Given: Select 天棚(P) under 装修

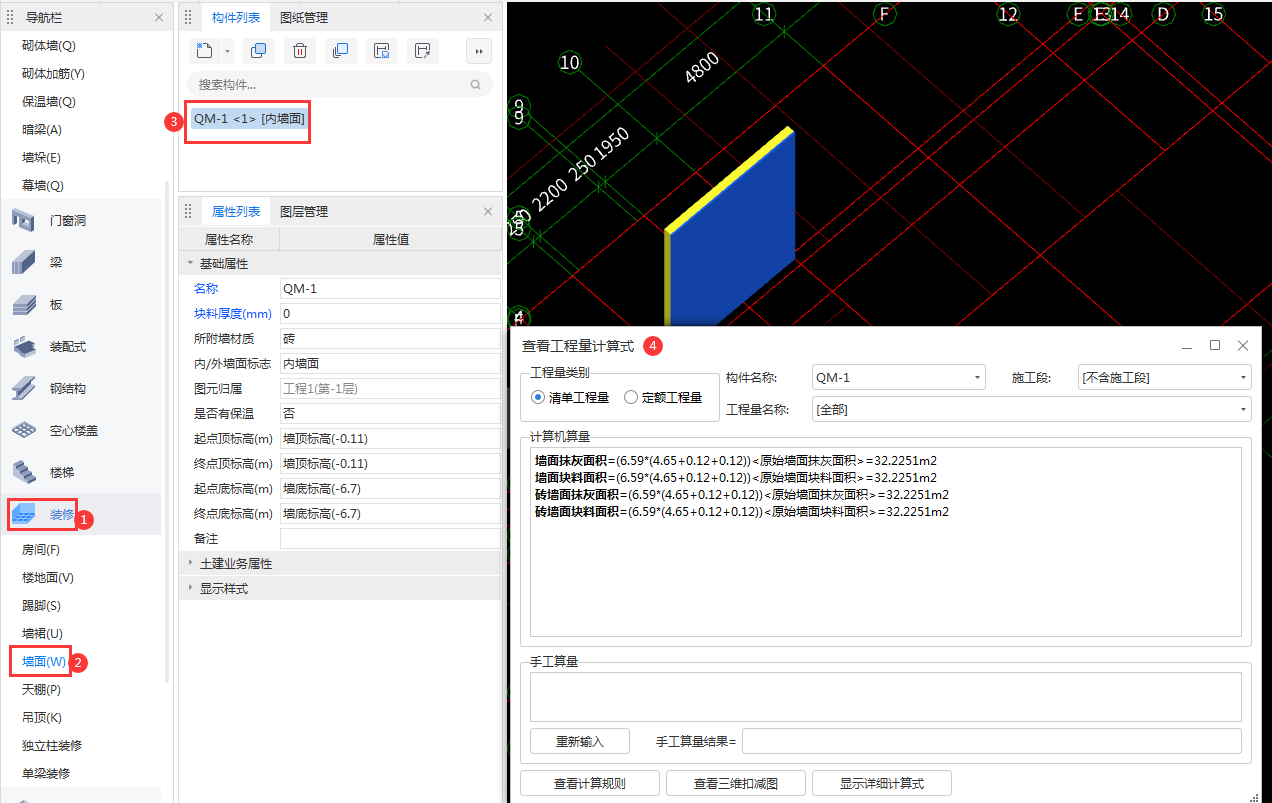Looking at the screenshot, I should click(x=41, y=689).
